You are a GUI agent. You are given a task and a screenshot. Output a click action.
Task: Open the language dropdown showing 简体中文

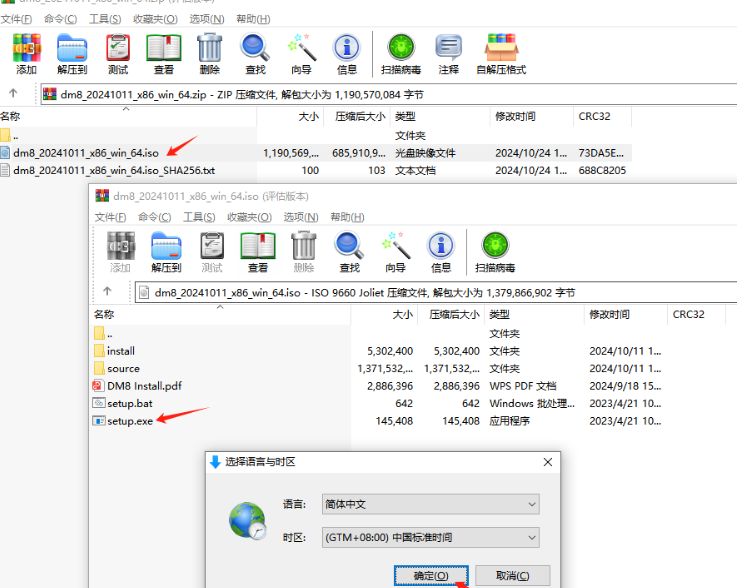click(431, 504)
